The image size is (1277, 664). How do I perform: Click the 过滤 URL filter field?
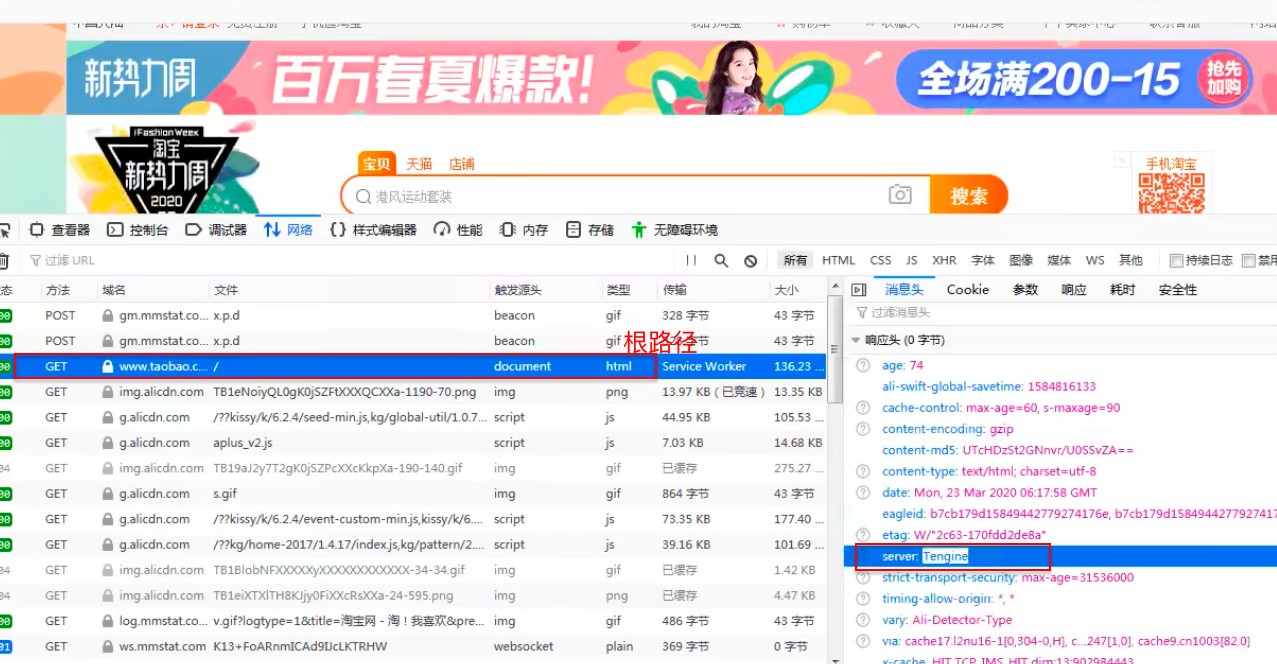point(350,261)
